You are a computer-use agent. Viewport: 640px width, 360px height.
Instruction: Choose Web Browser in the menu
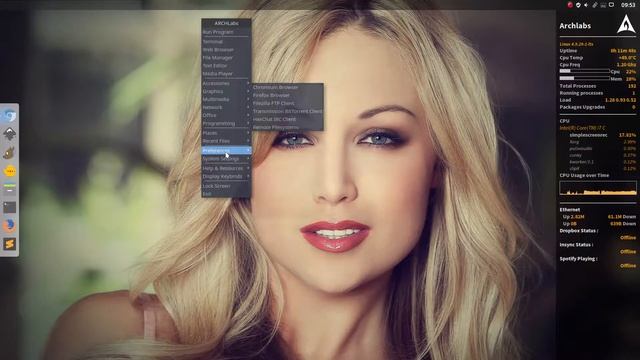[x=226, y=50]
